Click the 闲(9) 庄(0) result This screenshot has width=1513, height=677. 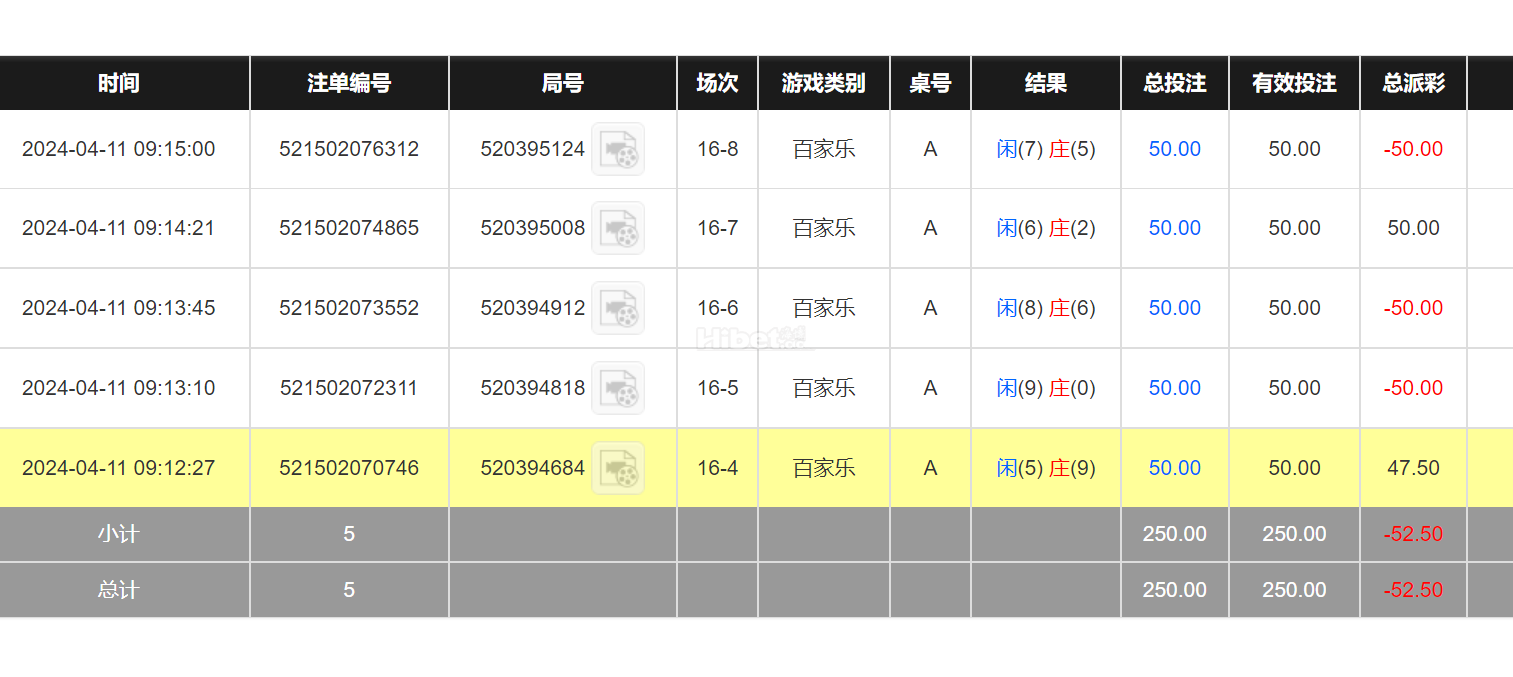click(x=1046, y=388)
